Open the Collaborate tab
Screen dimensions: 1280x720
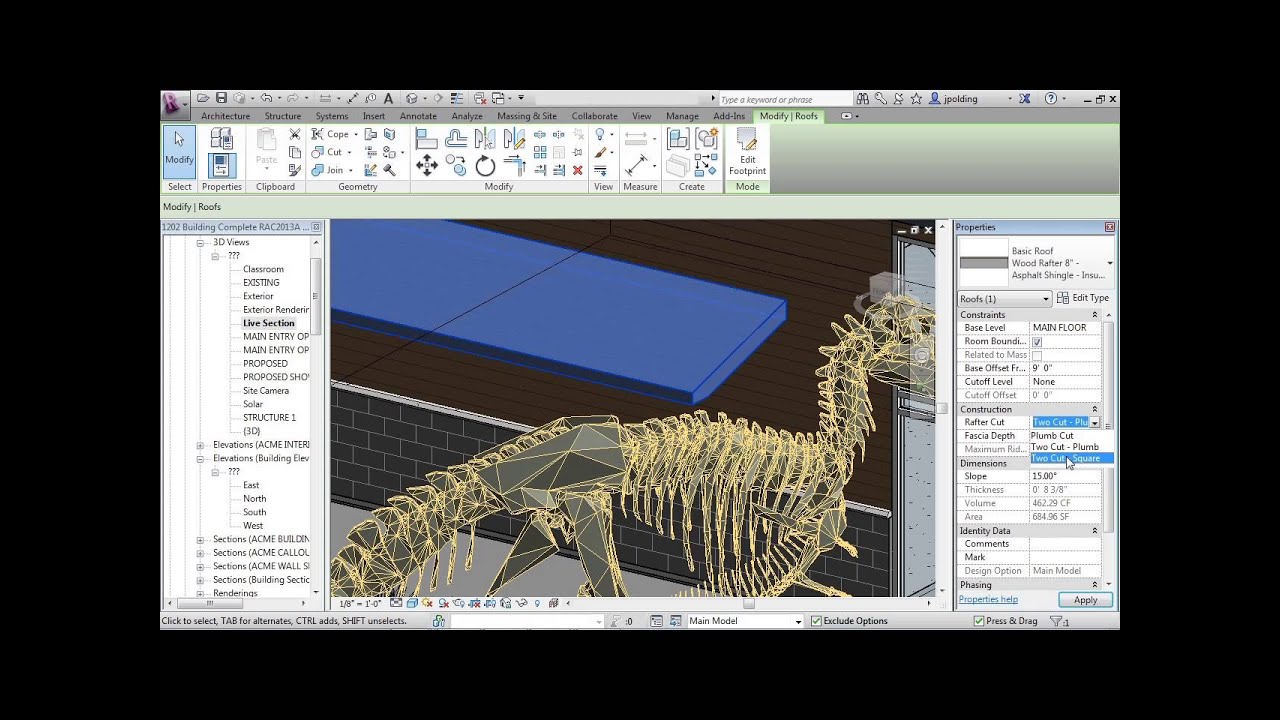594,116
